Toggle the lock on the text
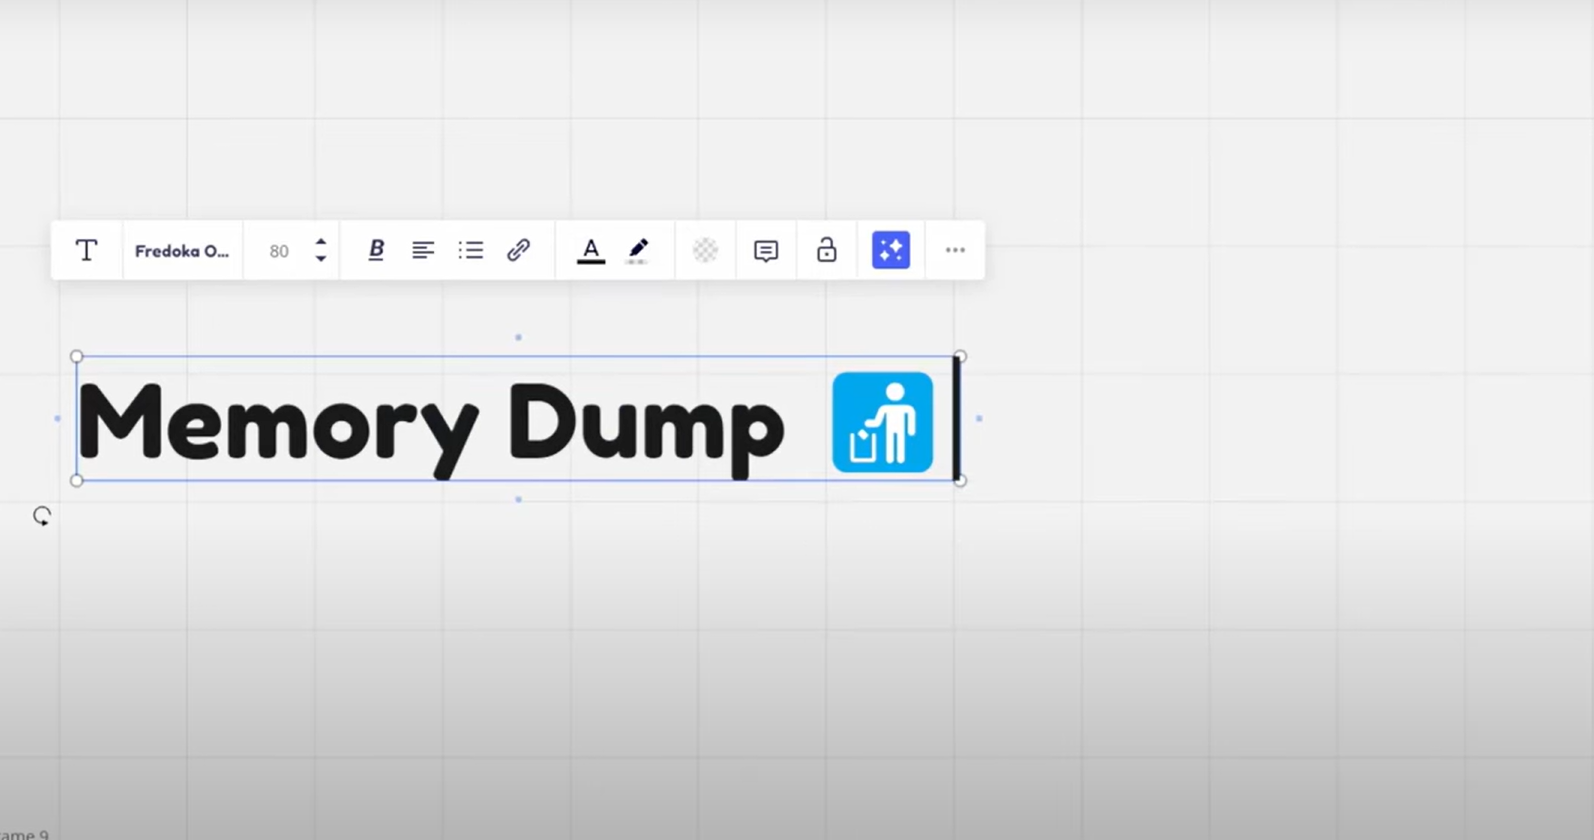This screenshot has height=840, width=1594. [x=826, y=250]
